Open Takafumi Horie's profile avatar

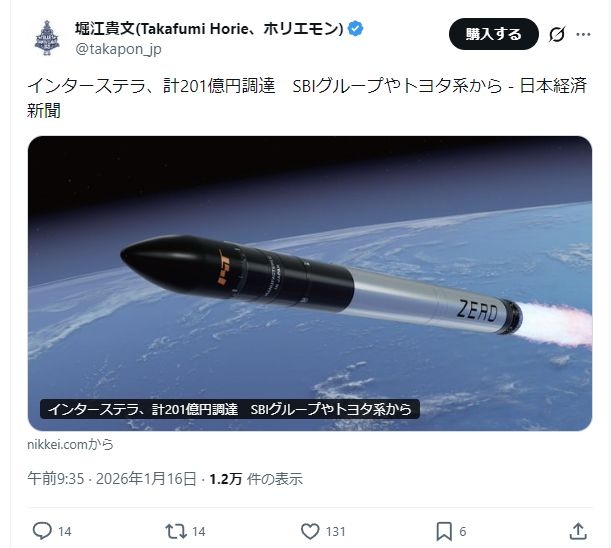47,38
